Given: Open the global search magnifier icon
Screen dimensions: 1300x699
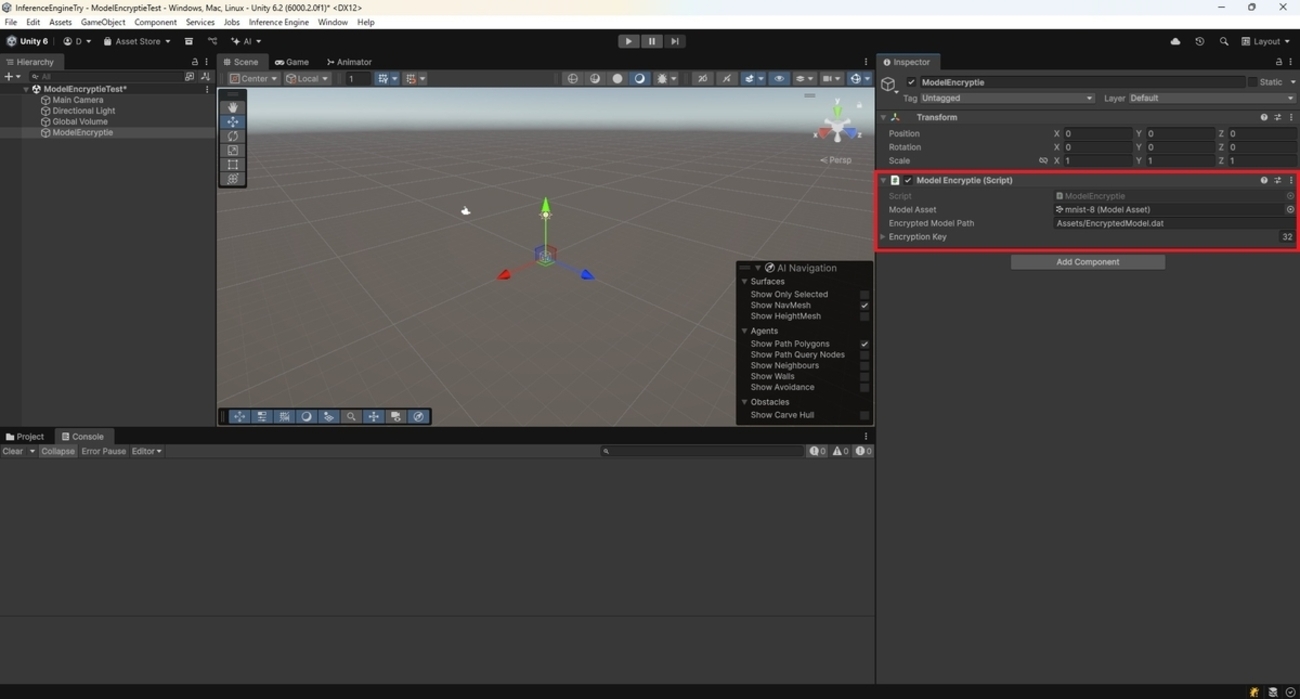Looking at the screenshot, I should [x=1223, y=41].
